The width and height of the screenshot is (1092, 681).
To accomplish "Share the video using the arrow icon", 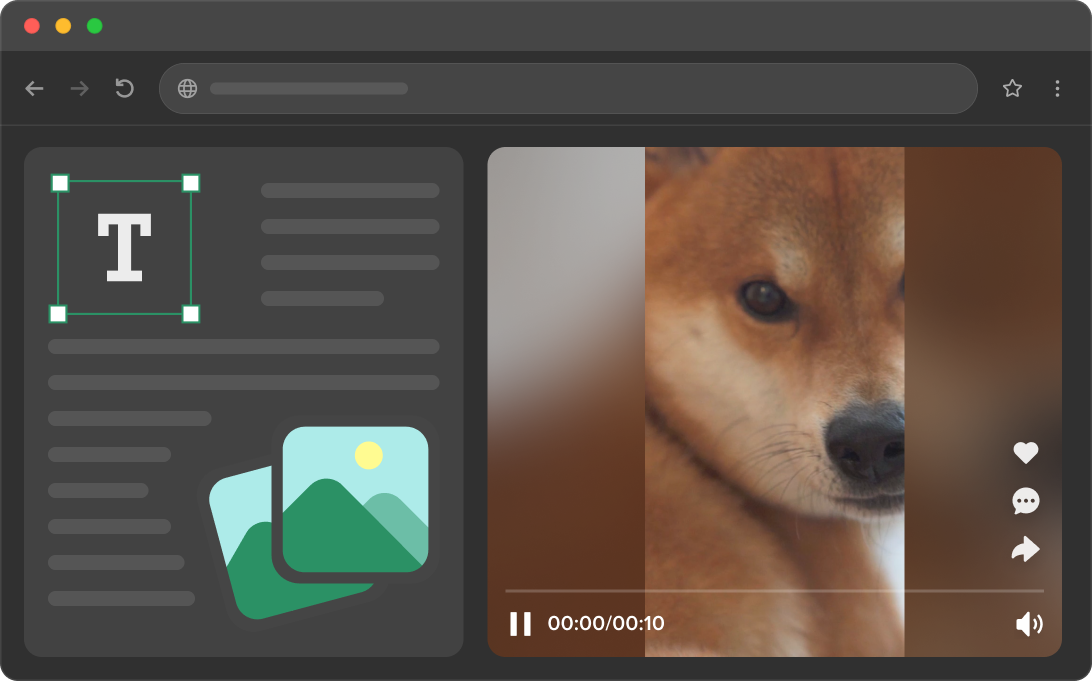I will (x=1026, y=549).
